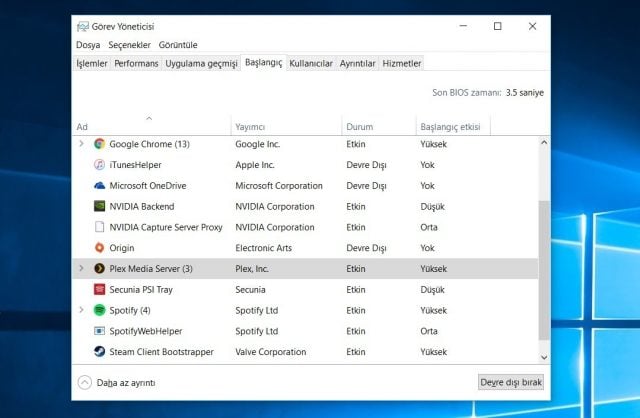This screenshot has height=418, width=640.
Task: Click the Steam Client Bootstrapper icon
Action: (x=99, y=352)
